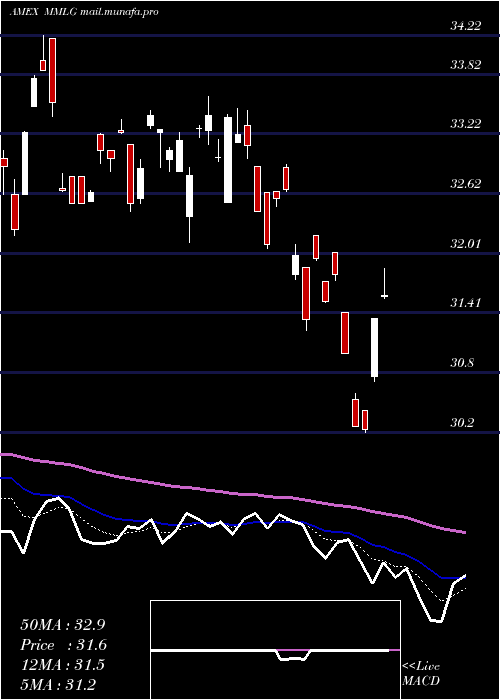Click the 32.62 price axis label
Image resolution: width=500 pixels, height=700 pixels.
coord(466,184)
